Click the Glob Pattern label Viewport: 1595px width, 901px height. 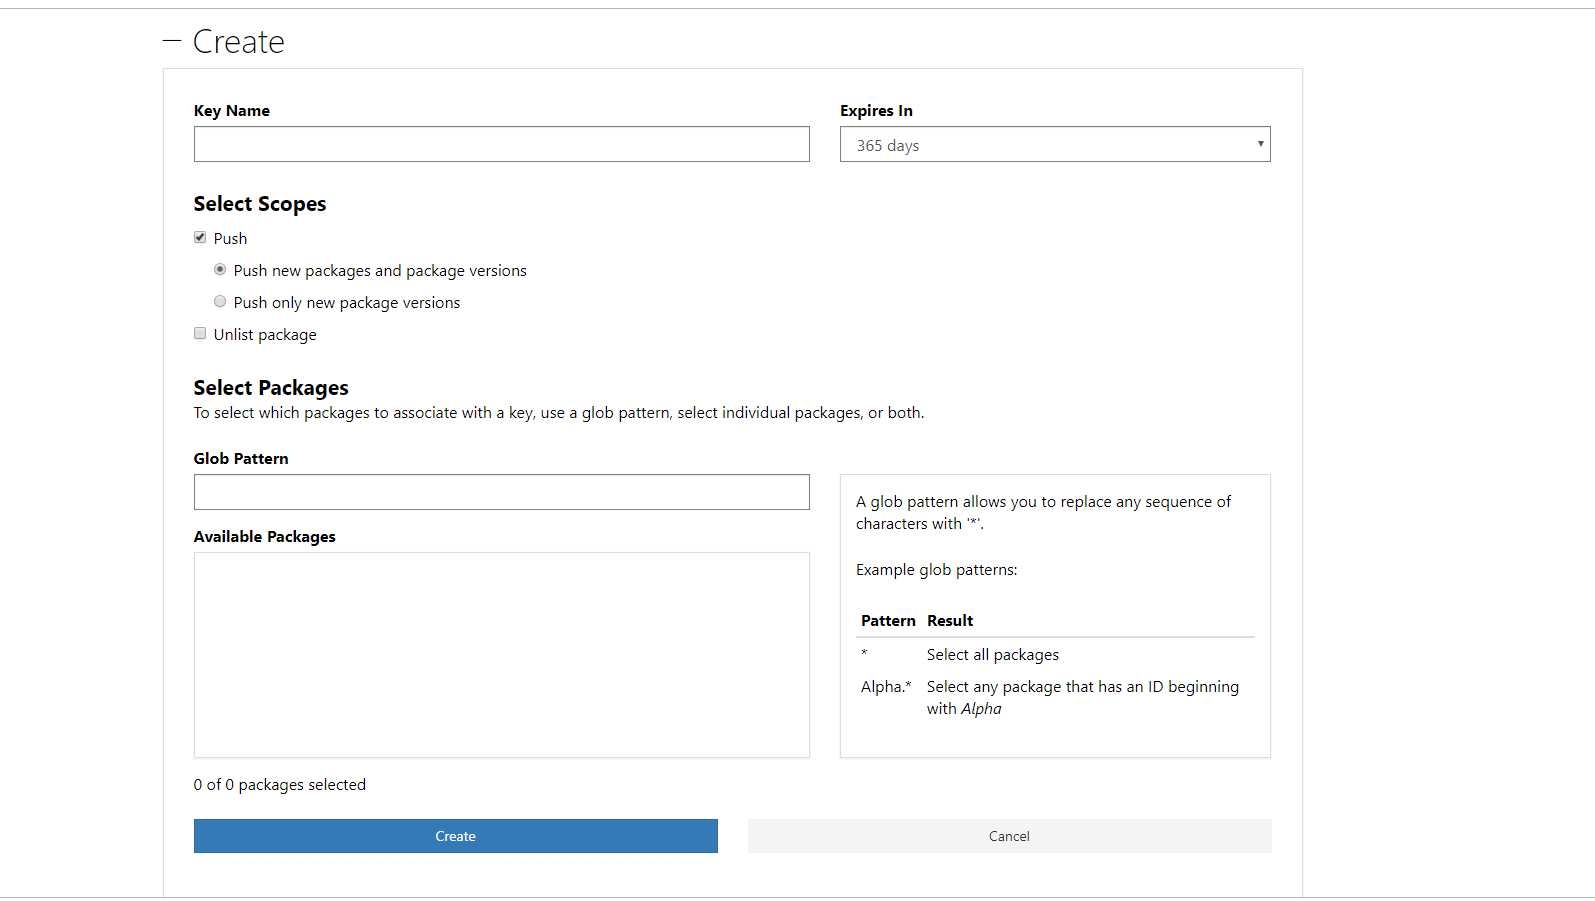241,458
